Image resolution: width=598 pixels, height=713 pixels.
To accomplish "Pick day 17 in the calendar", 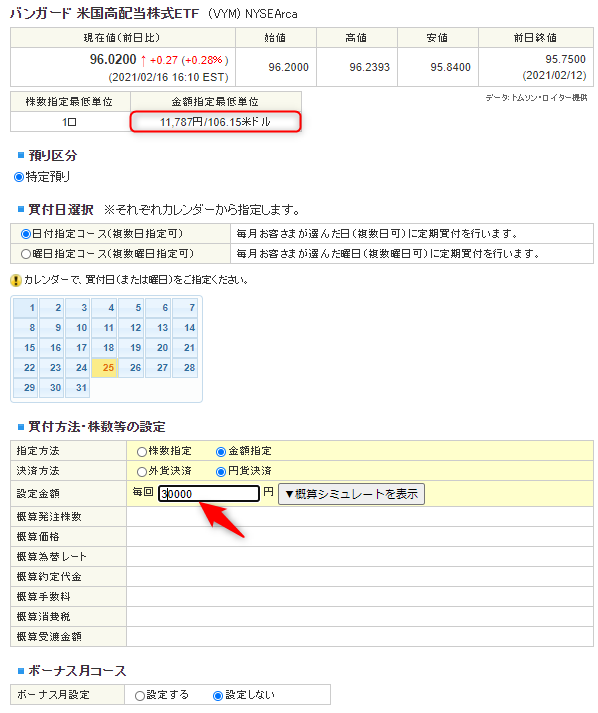I will (x=78, y=348).
